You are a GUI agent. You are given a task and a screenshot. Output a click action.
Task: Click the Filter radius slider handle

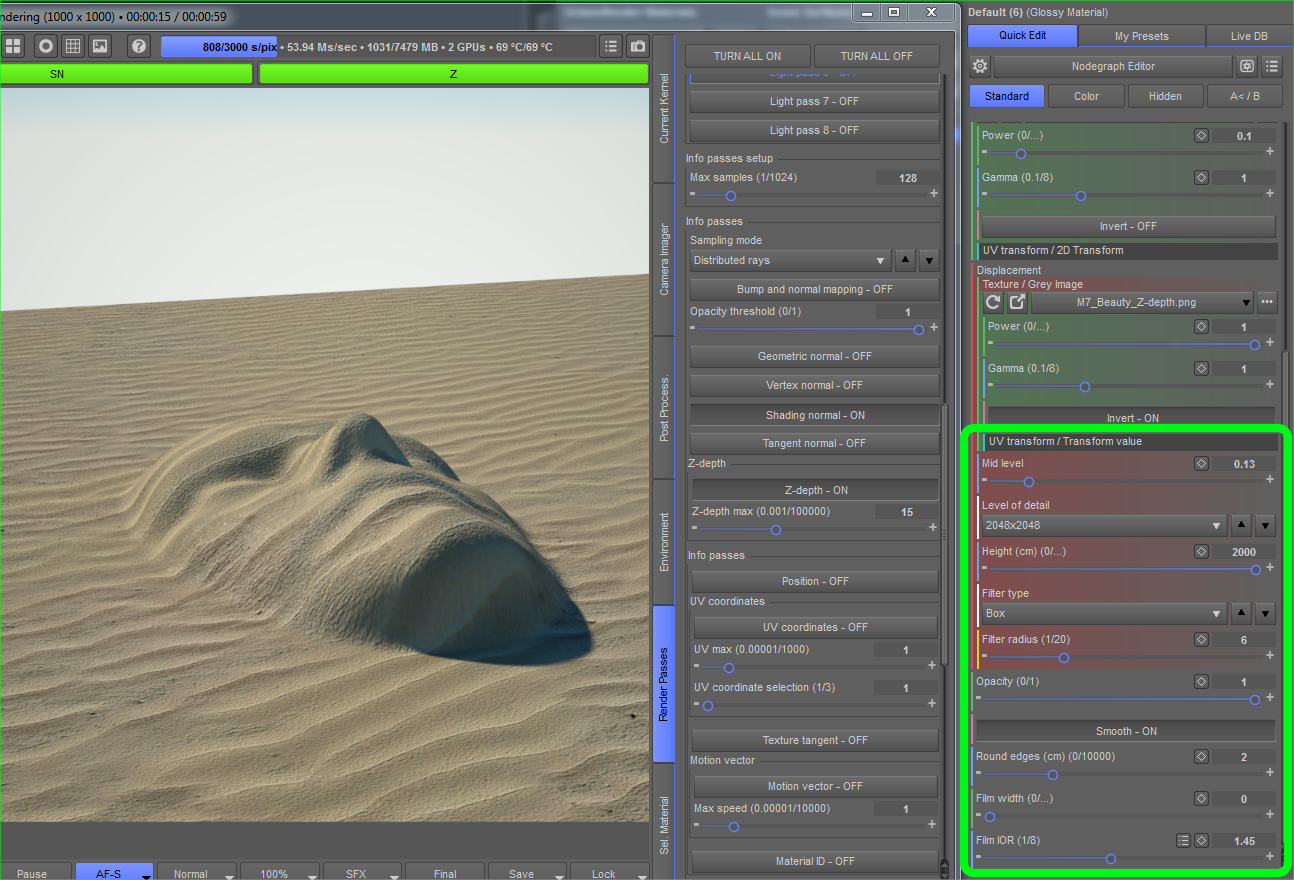click(1064, 658)
